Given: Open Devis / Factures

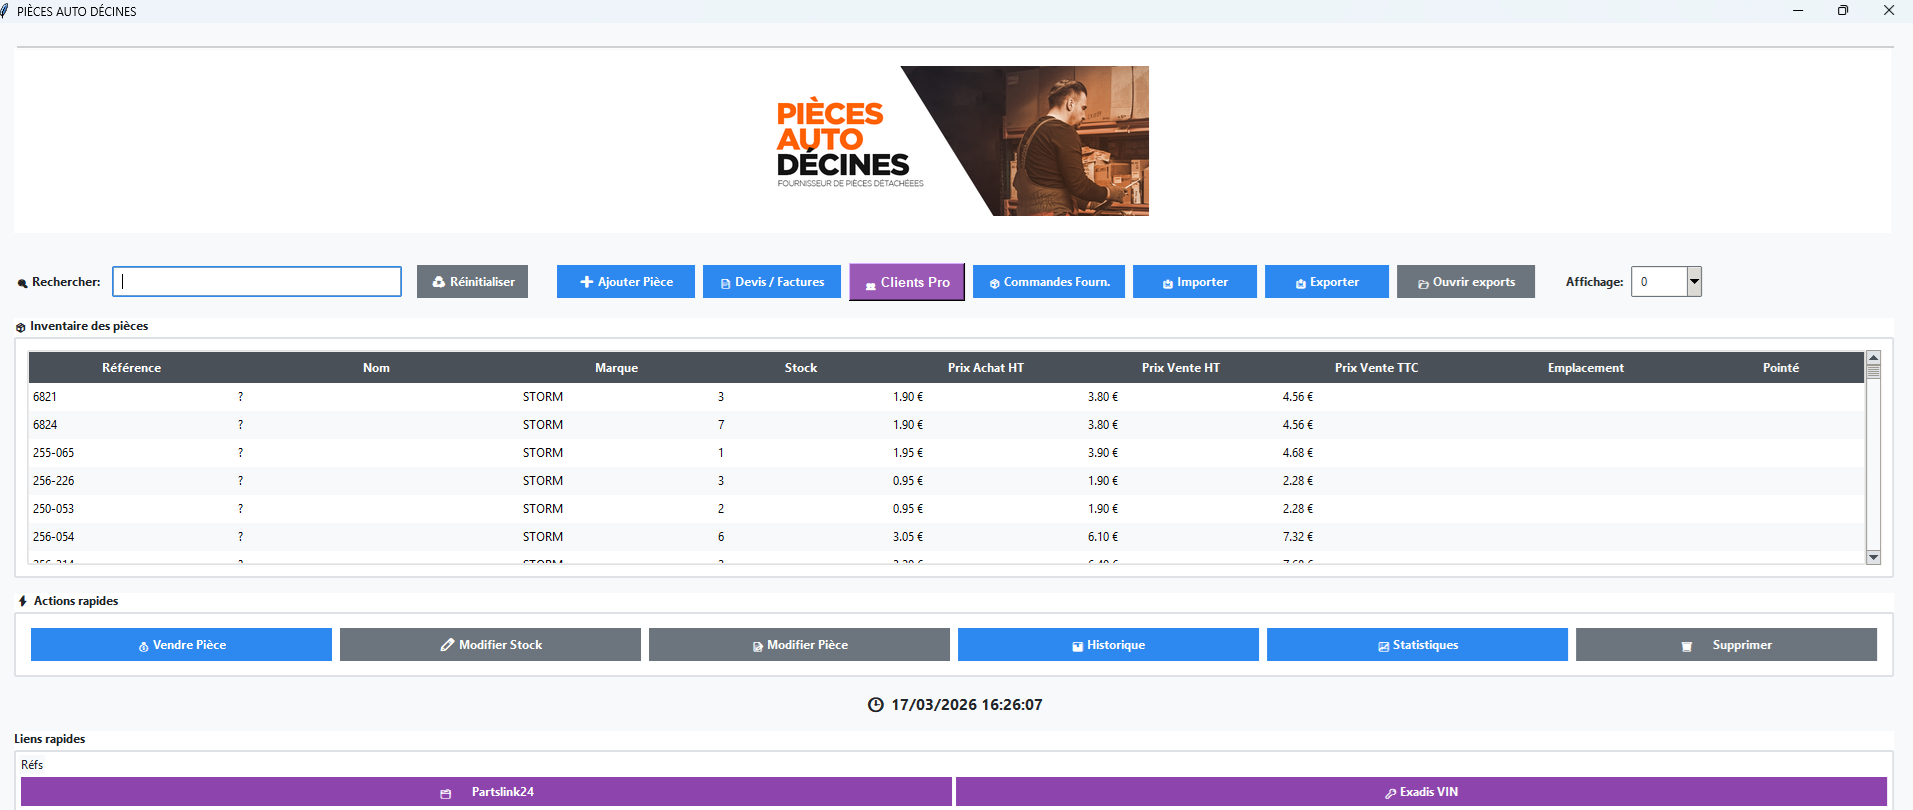Looking at the screenshot, I should 772,282.
